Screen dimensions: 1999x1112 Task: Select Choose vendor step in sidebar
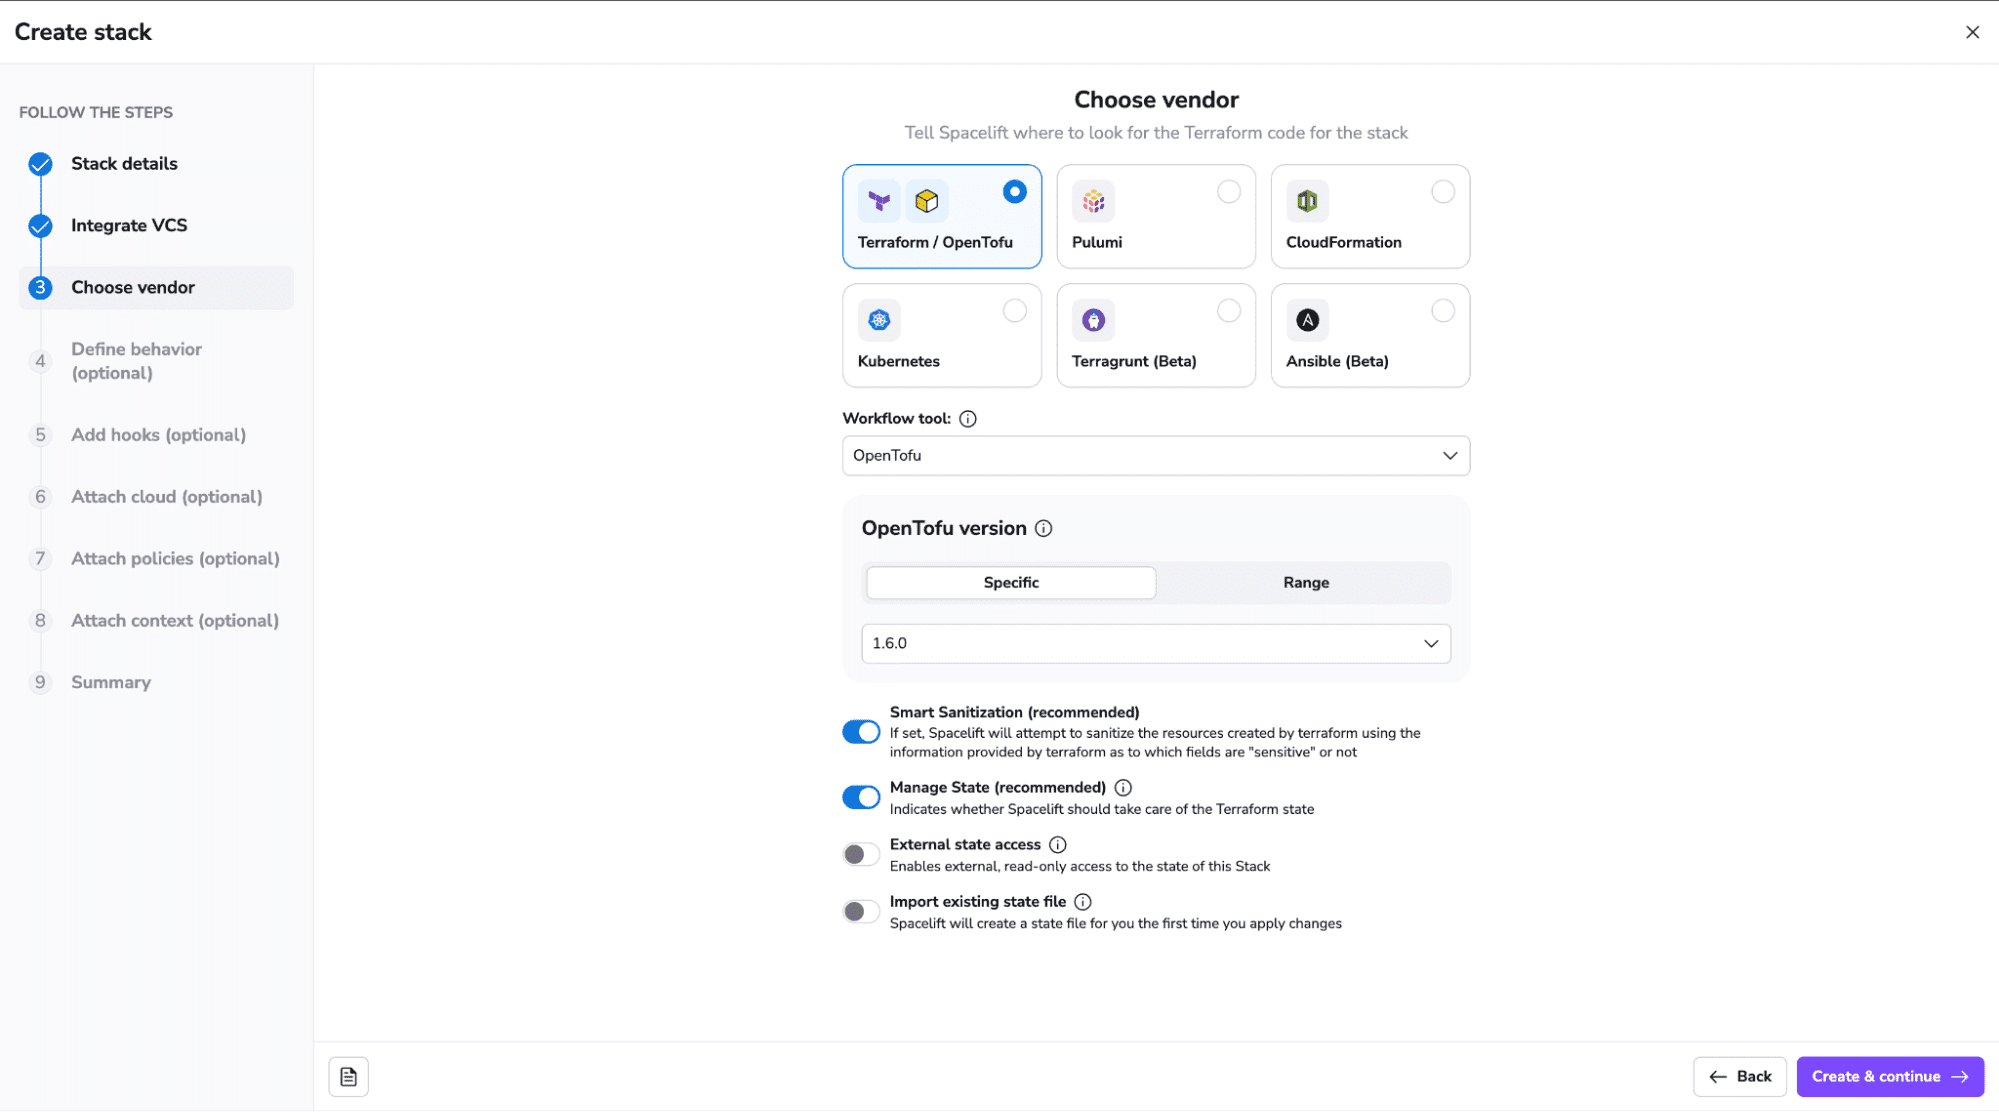(156, 288)
